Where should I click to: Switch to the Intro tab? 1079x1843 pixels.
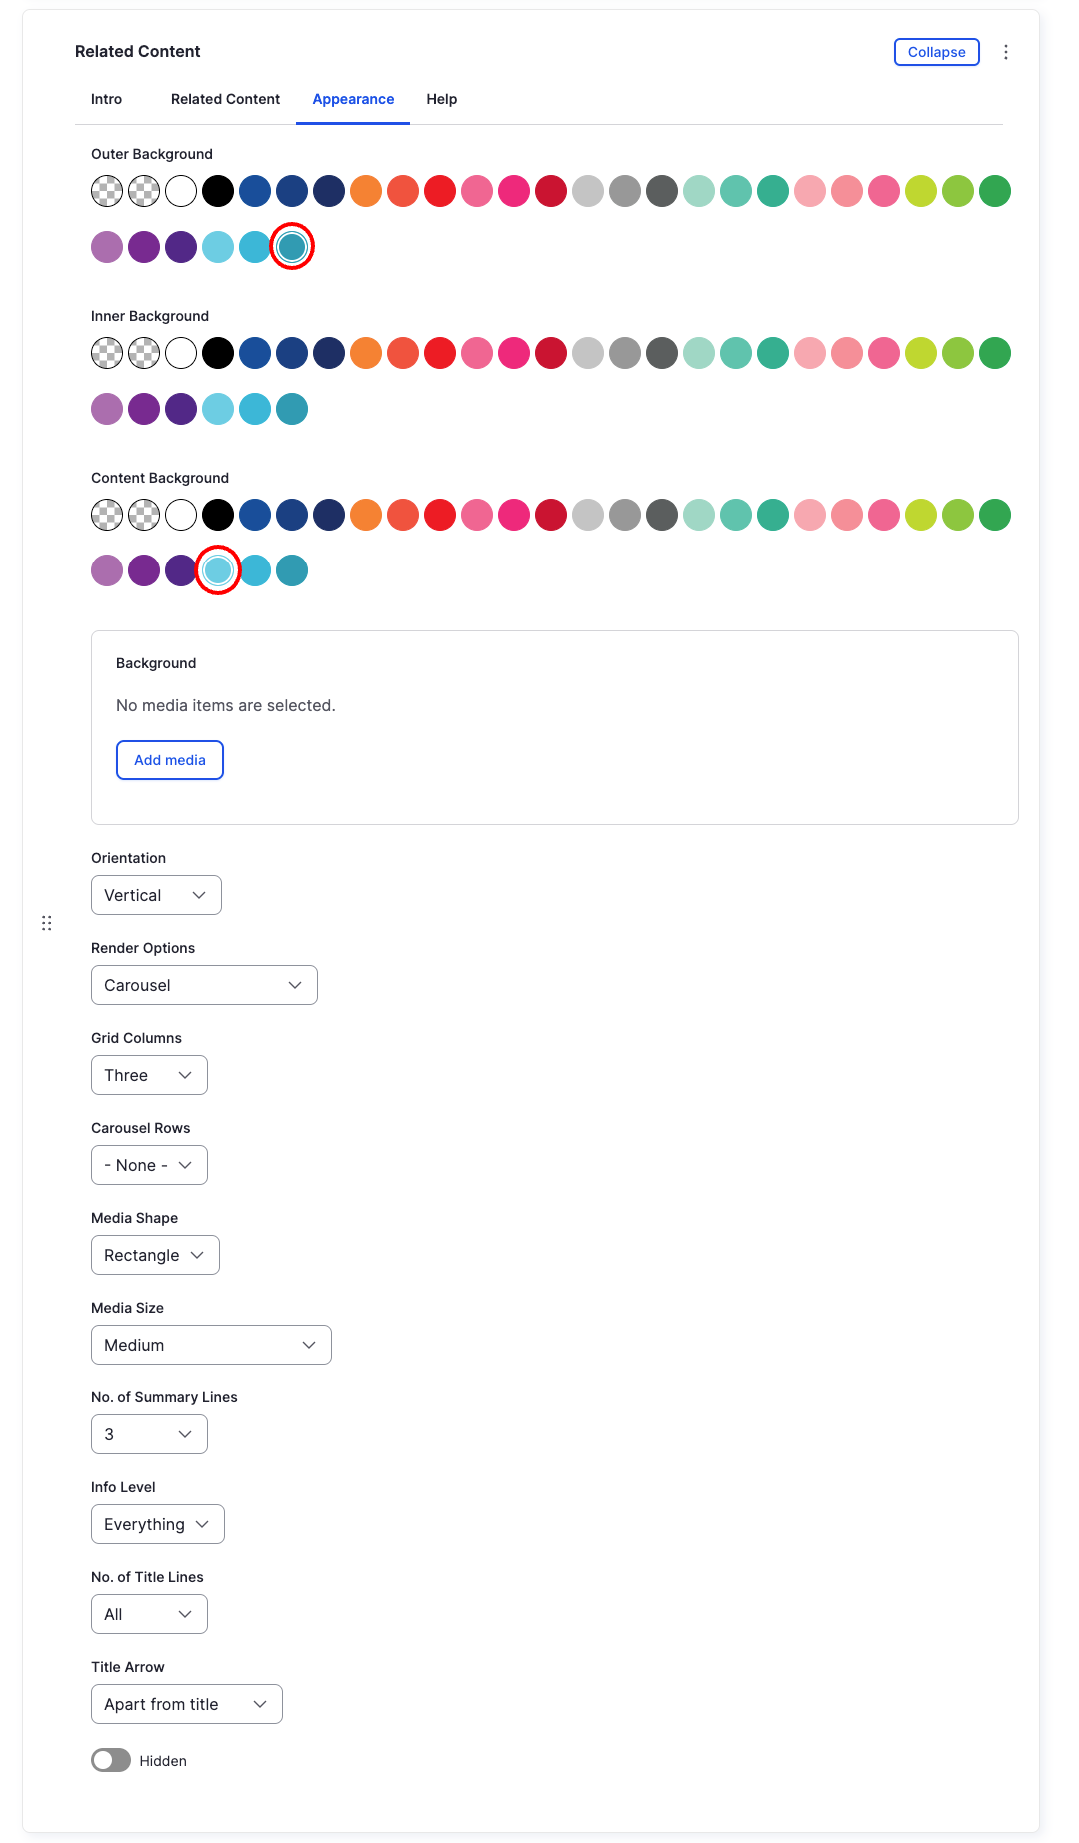click(x=106, y=99)
